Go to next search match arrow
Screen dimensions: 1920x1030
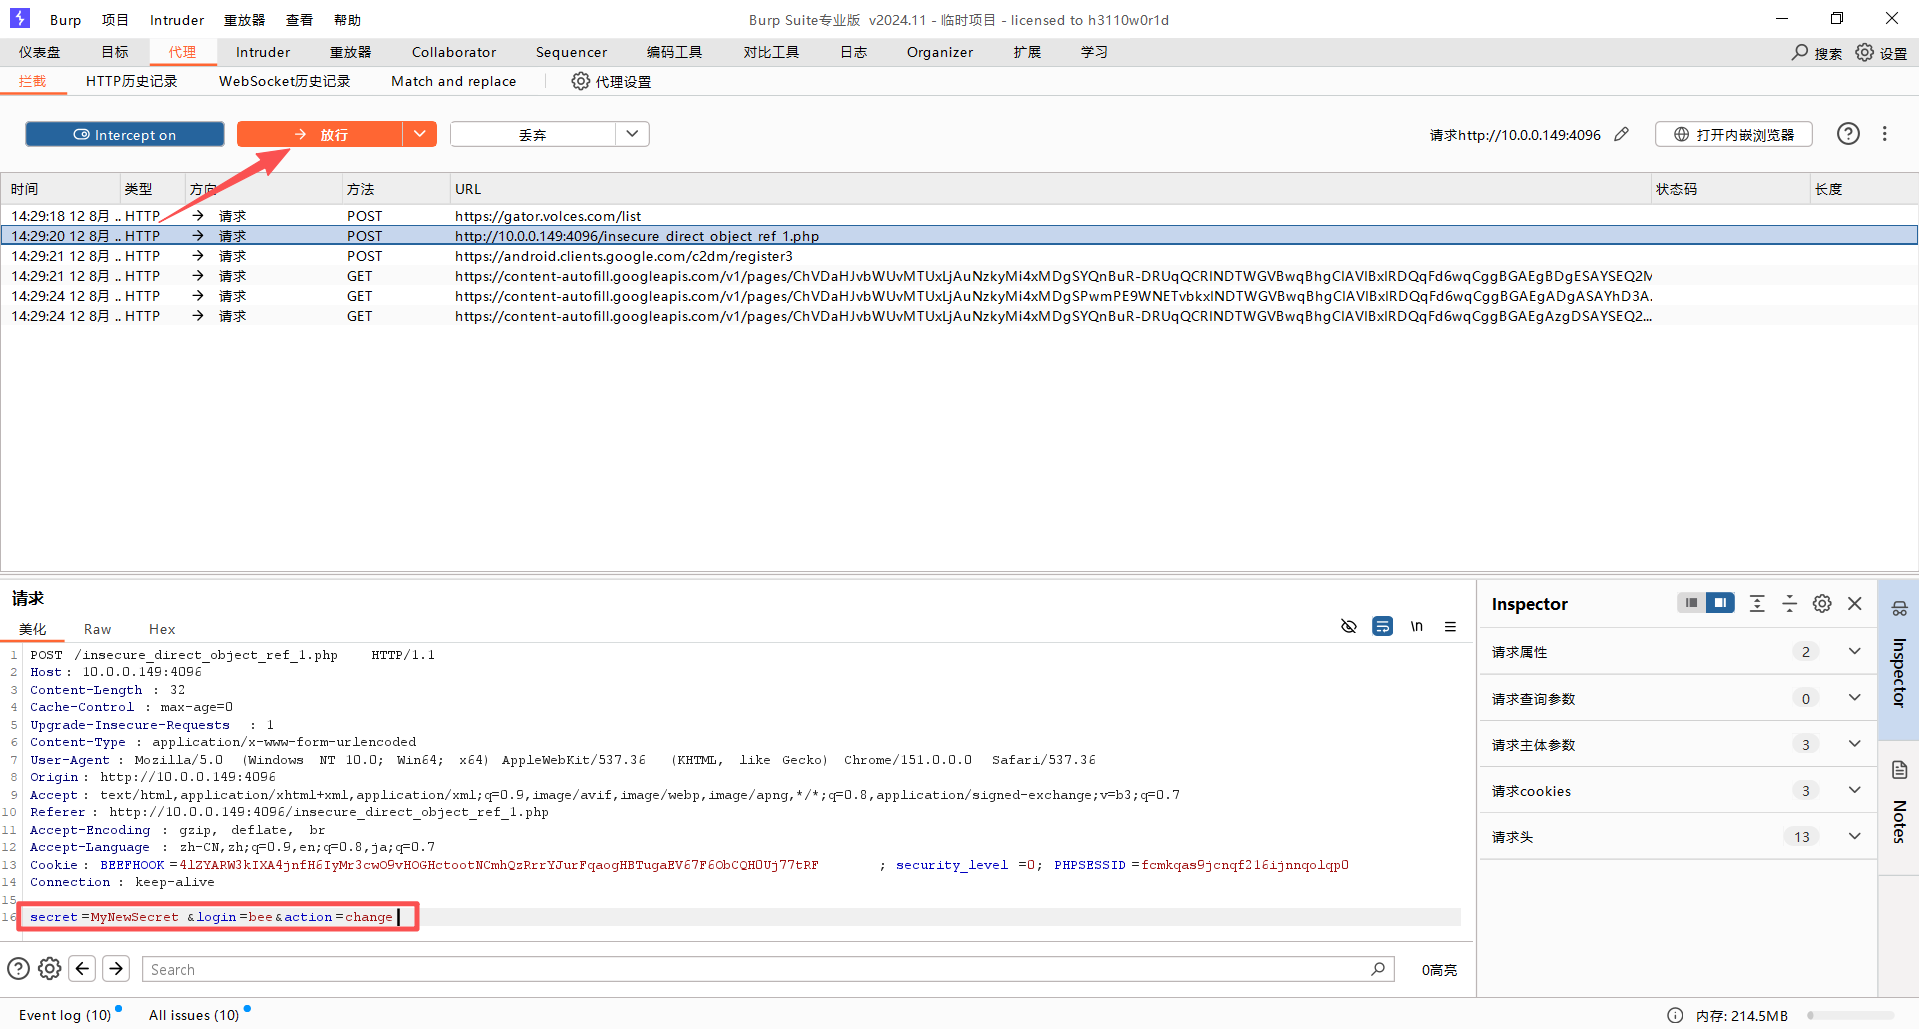[116, 968]
